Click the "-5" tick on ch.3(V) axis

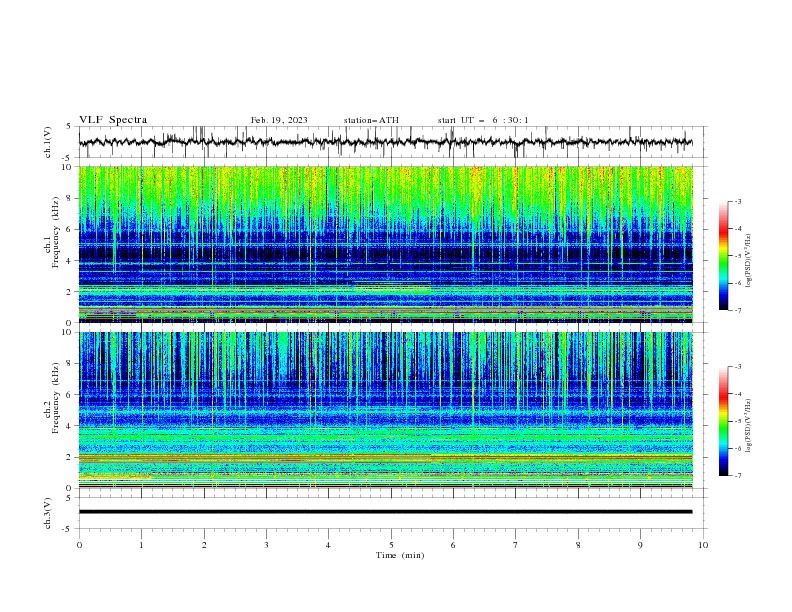[x=68, y=529]
